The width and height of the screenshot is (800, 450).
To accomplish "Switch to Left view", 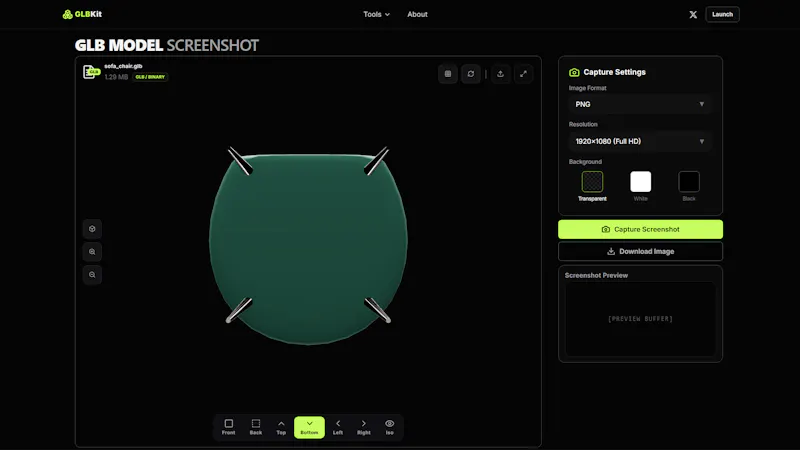I will [338, 427].
